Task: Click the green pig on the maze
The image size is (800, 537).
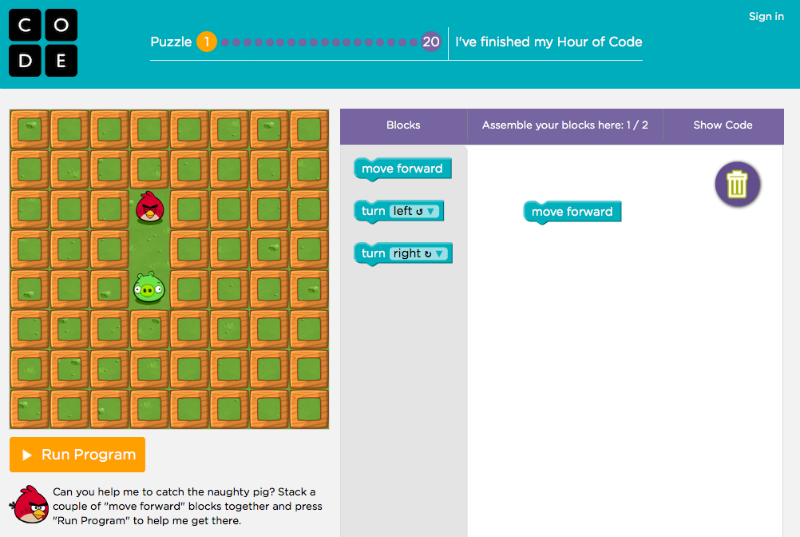Action: point(149,288)
